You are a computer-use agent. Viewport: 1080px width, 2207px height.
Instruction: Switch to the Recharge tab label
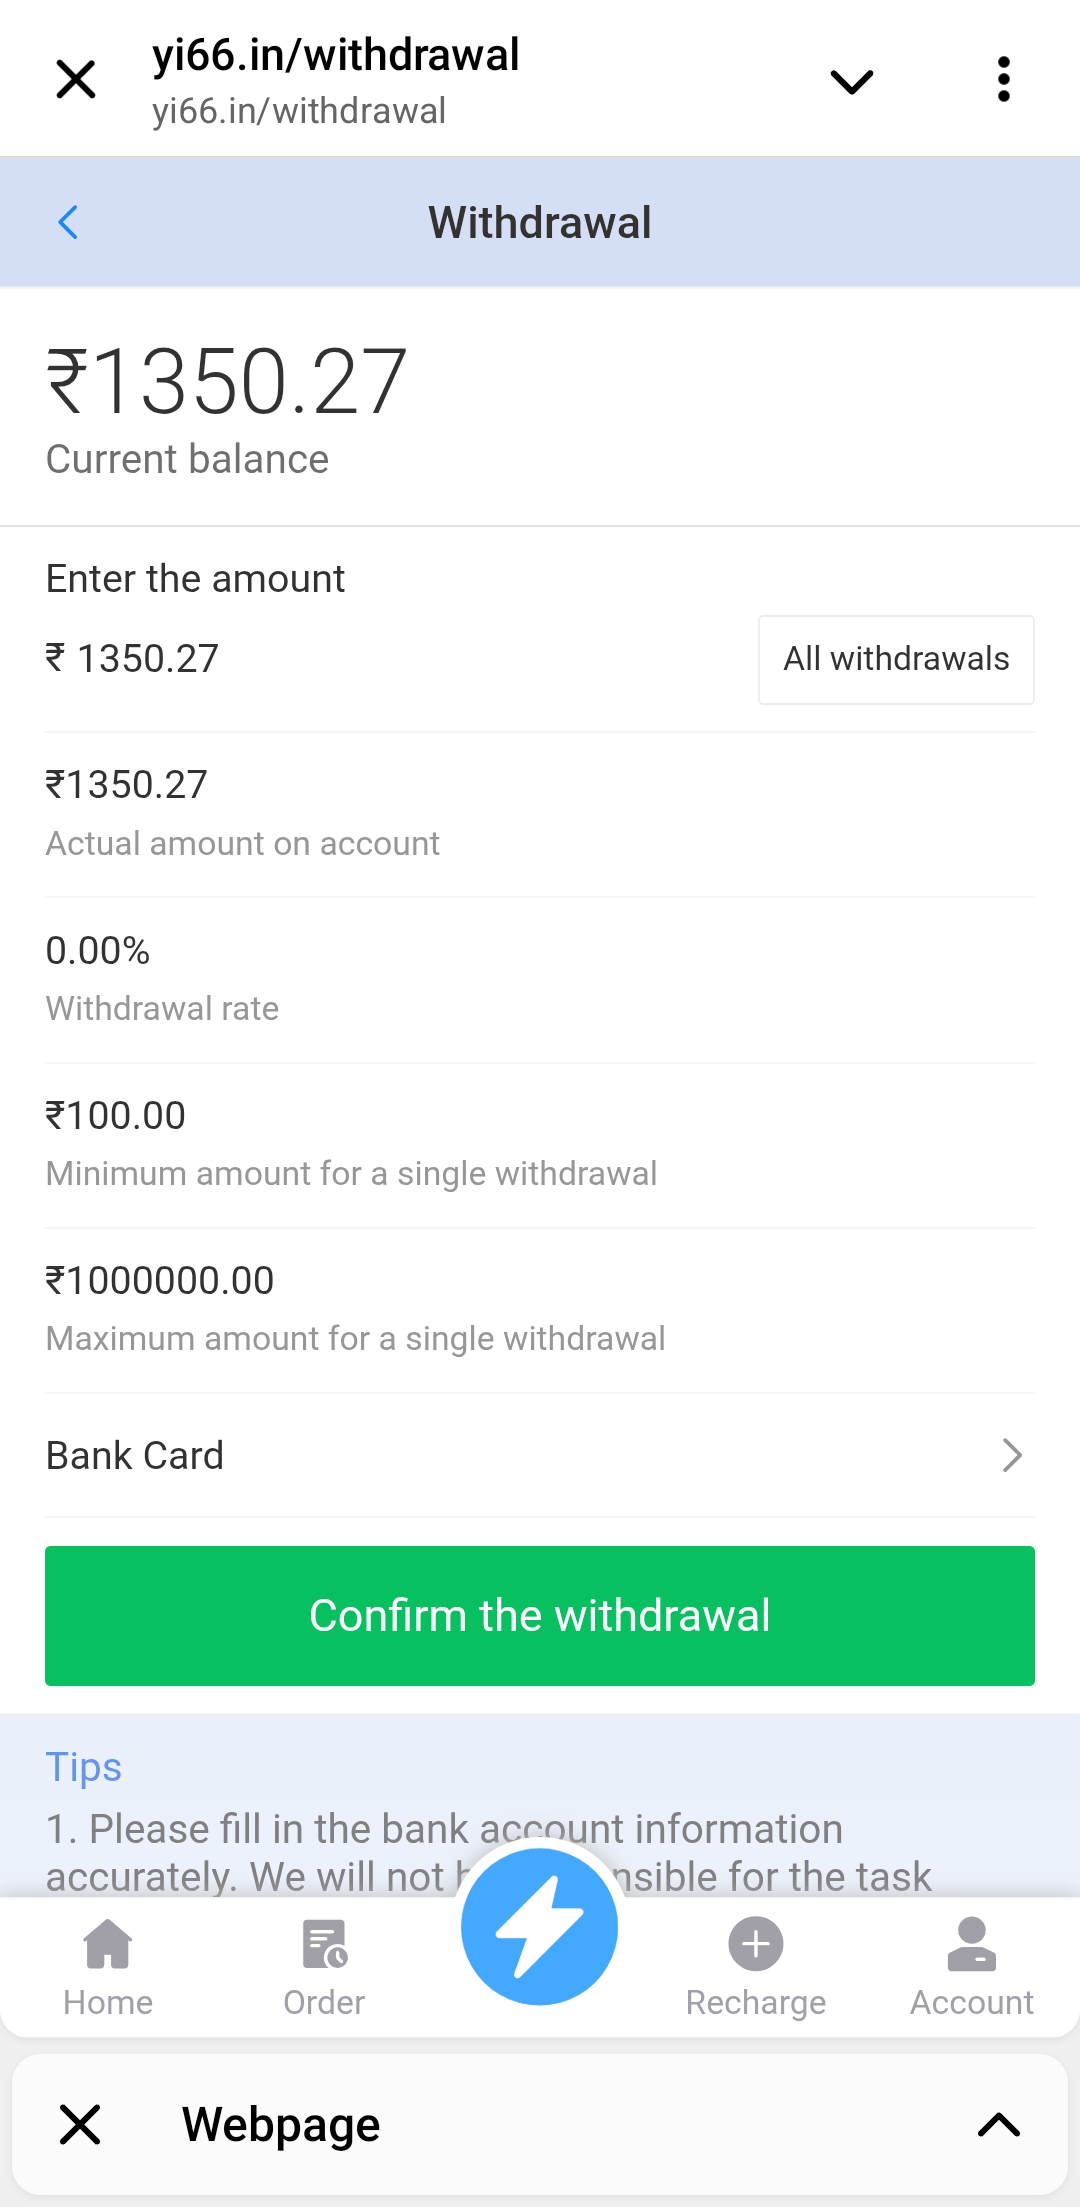coord(756,2003)
